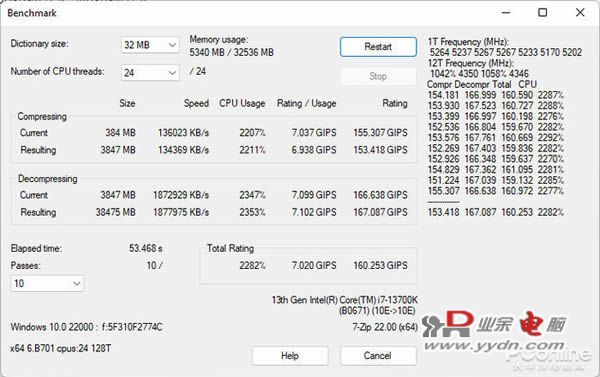Click the log row starting 153.399
This screenshot has height=377, width=600.
click(x=496, y=116)
